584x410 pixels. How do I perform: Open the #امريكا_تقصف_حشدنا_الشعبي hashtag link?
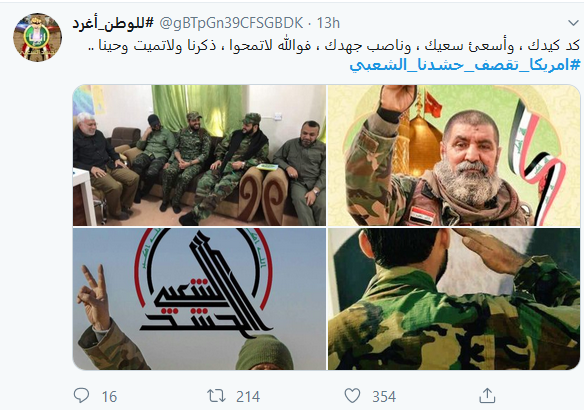coord(465,65)
